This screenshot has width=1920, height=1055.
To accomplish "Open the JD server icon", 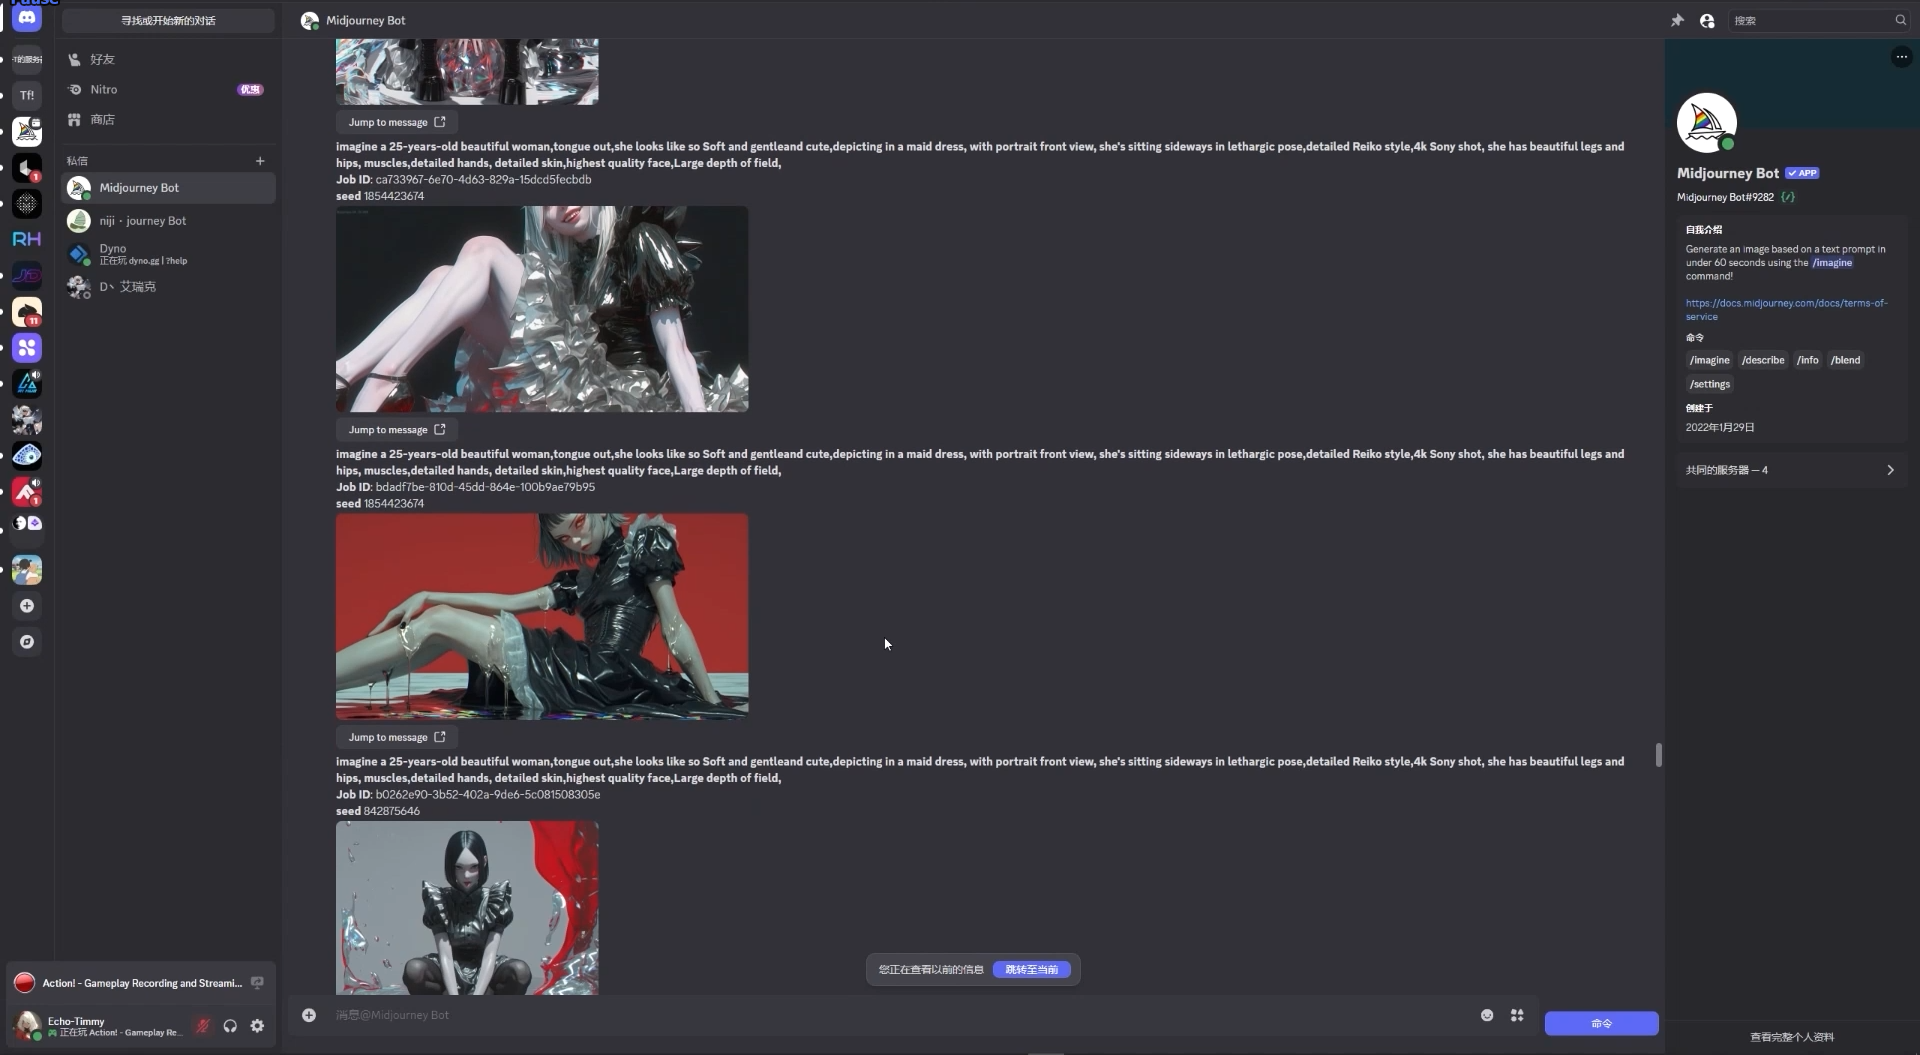I will 27,275.
